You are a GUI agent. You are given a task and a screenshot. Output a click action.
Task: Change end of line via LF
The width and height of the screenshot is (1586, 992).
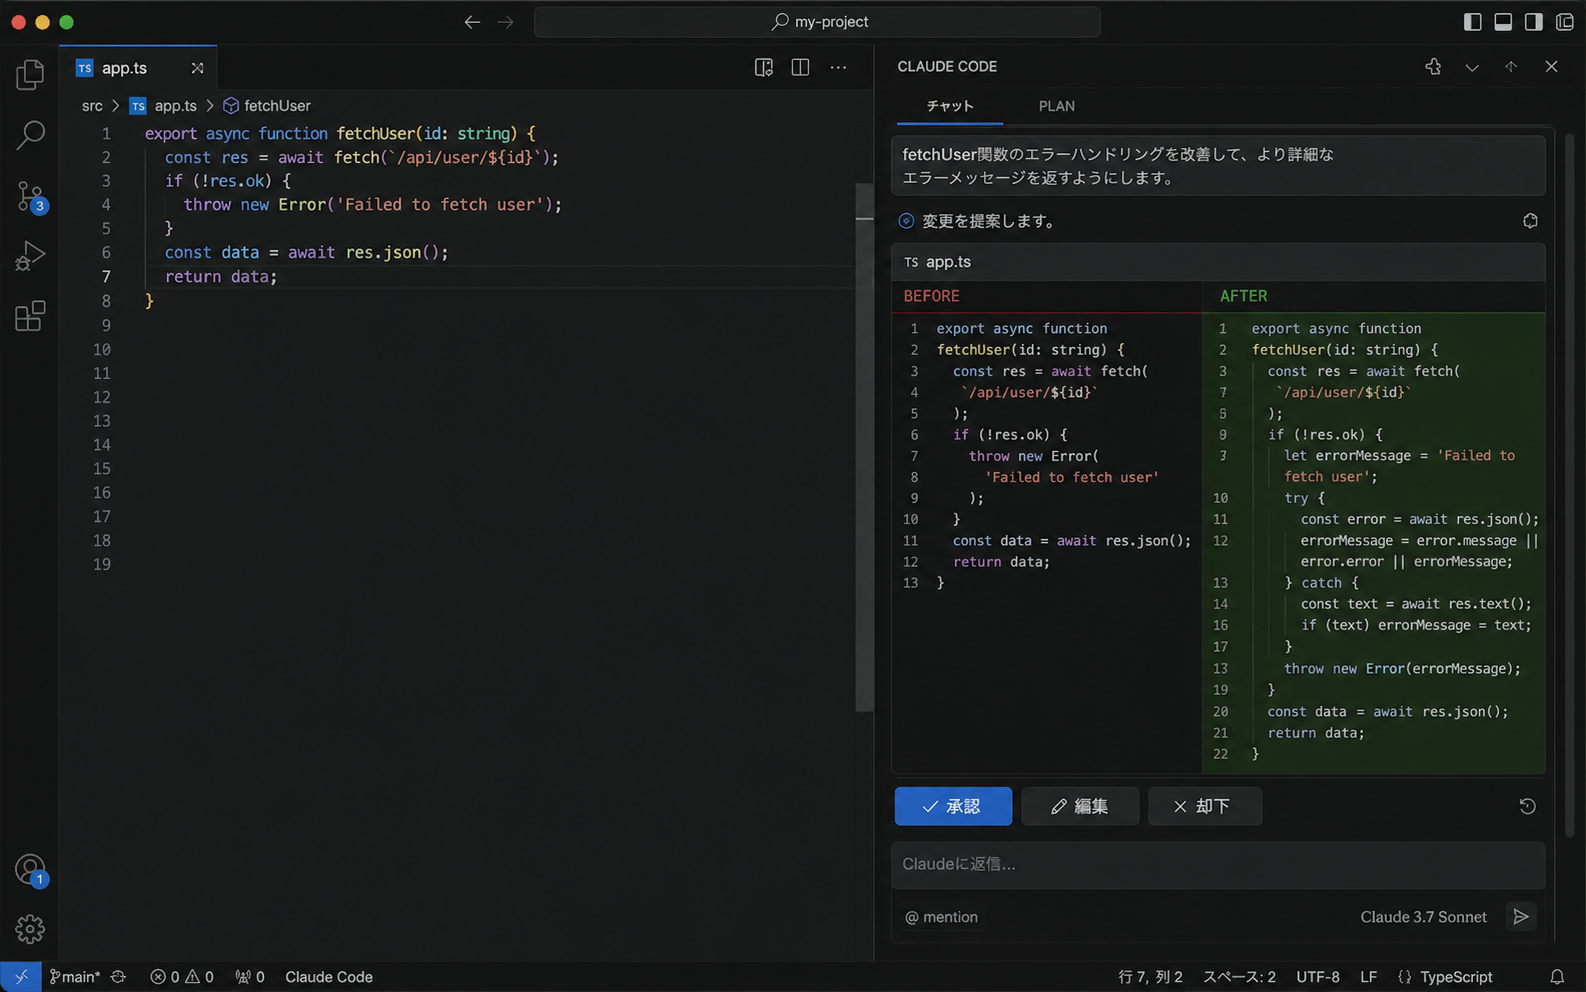(x=1368, y=977)
